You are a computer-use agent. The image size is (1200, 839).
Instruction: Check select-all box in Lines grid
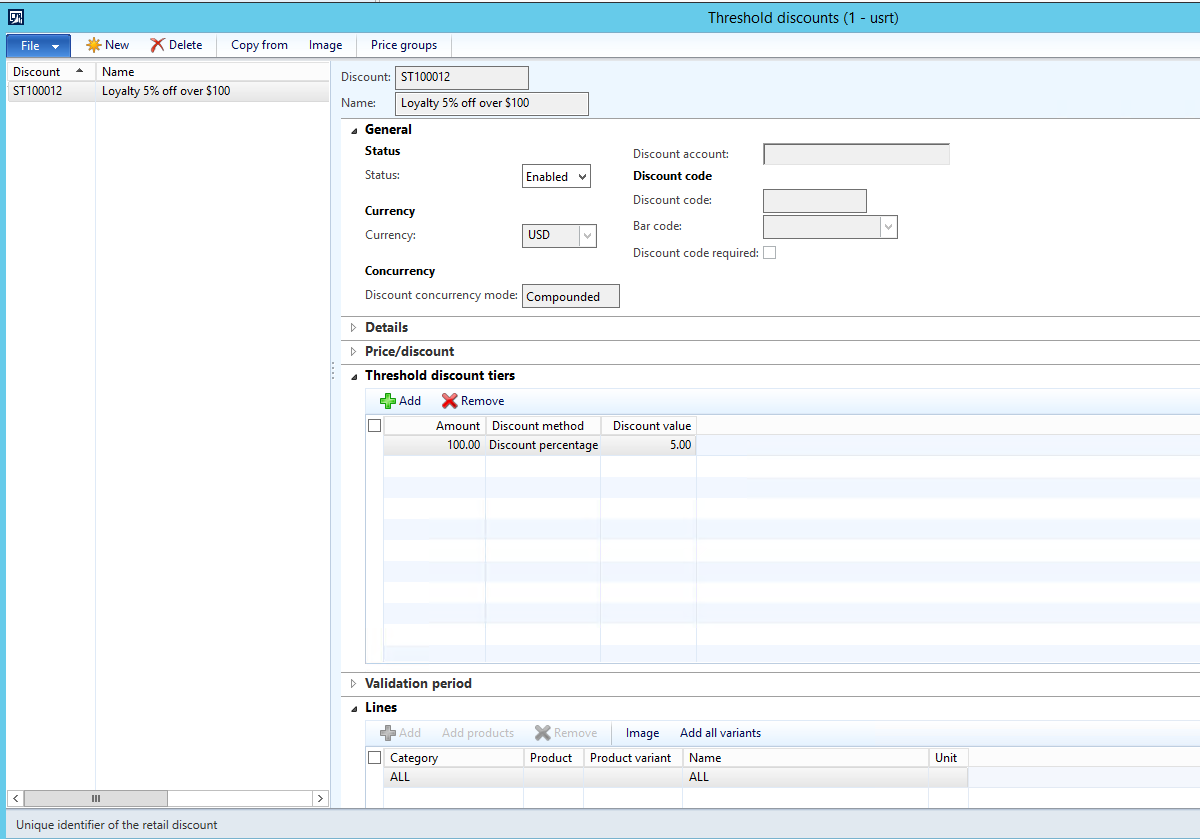[375, 758]
